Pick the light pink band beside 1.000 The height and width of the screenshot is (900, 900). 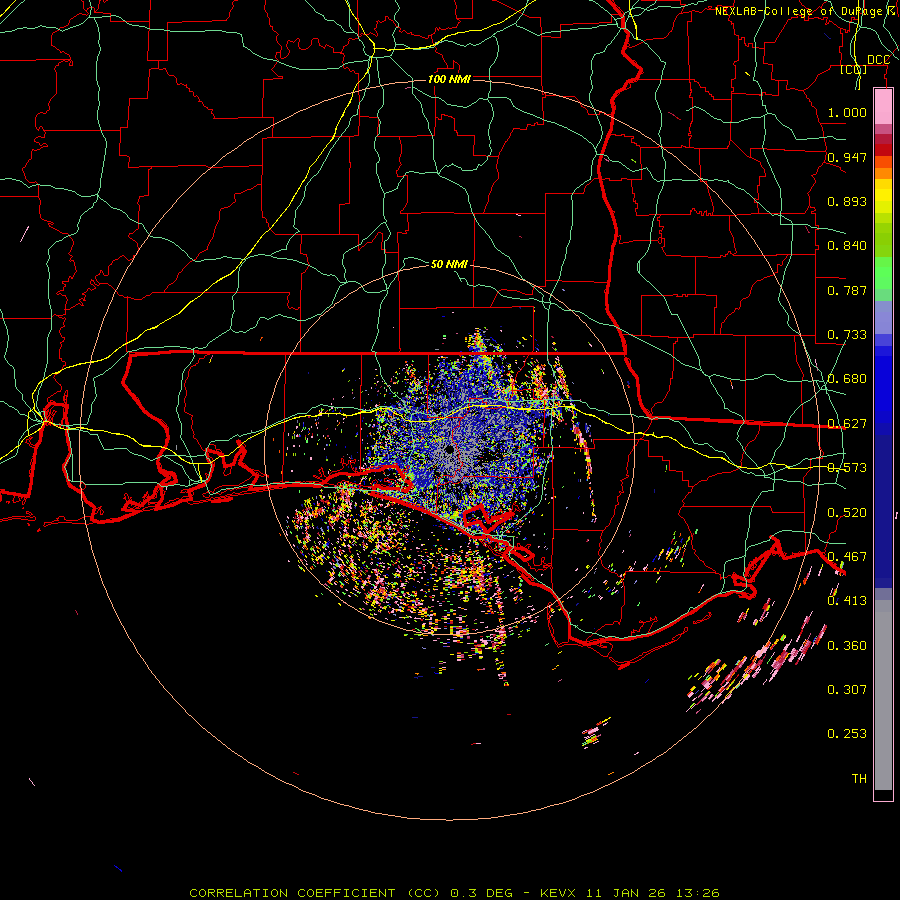click(883, 107)
